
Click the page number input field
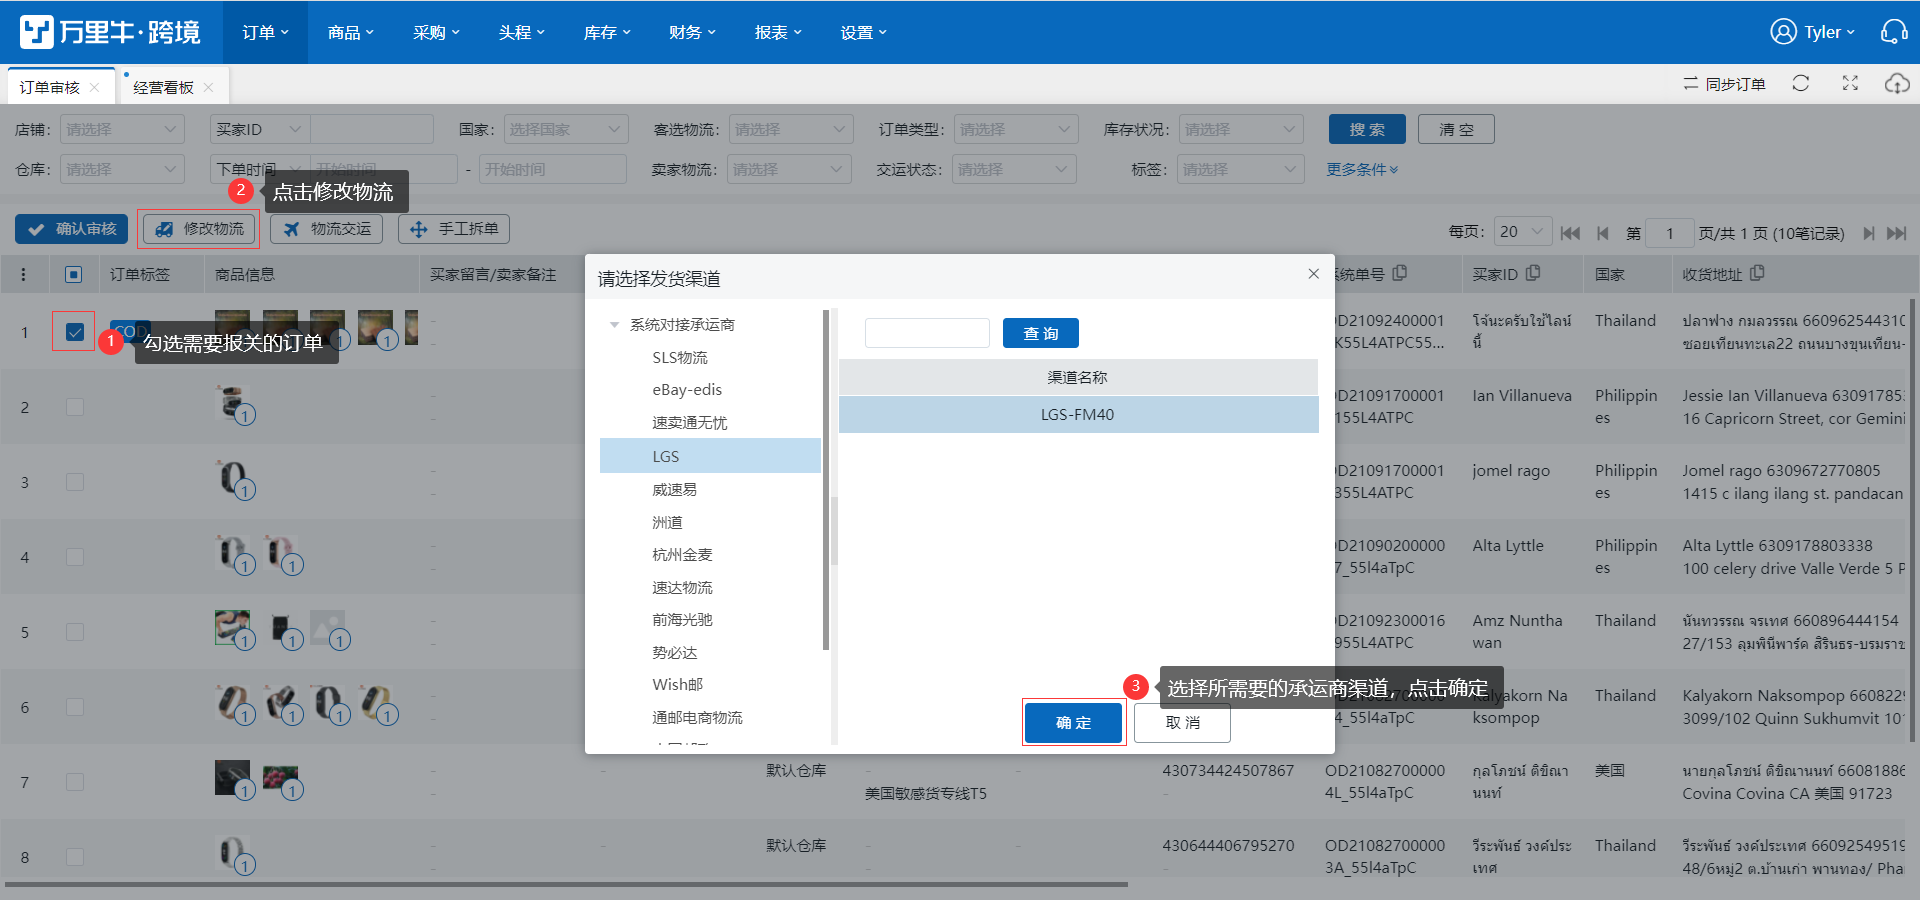pos(1669,233)
